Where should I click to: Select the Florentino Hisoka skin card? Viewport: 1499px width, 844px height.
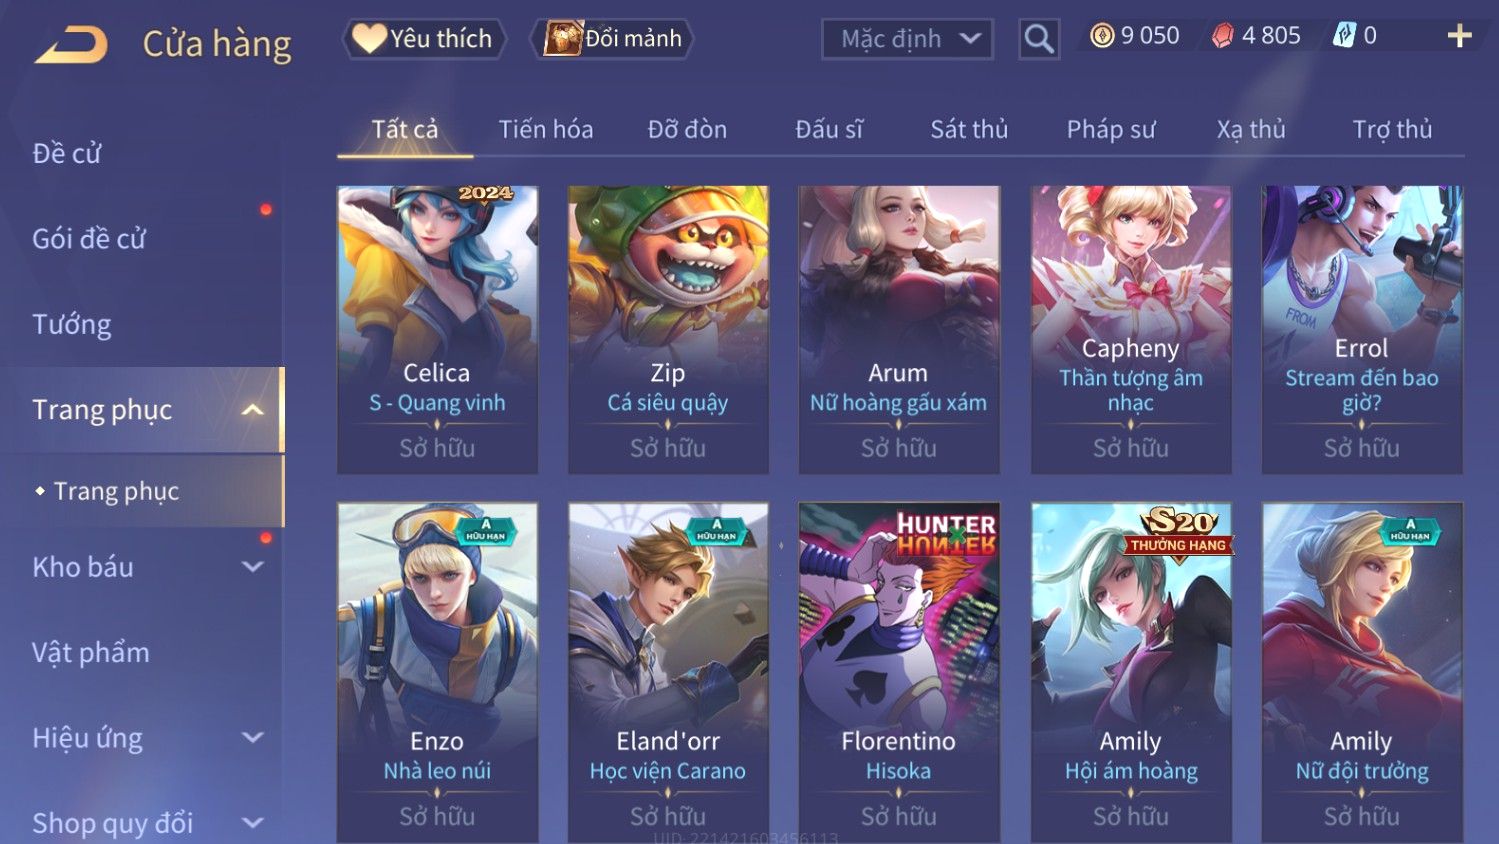[899, 672]
